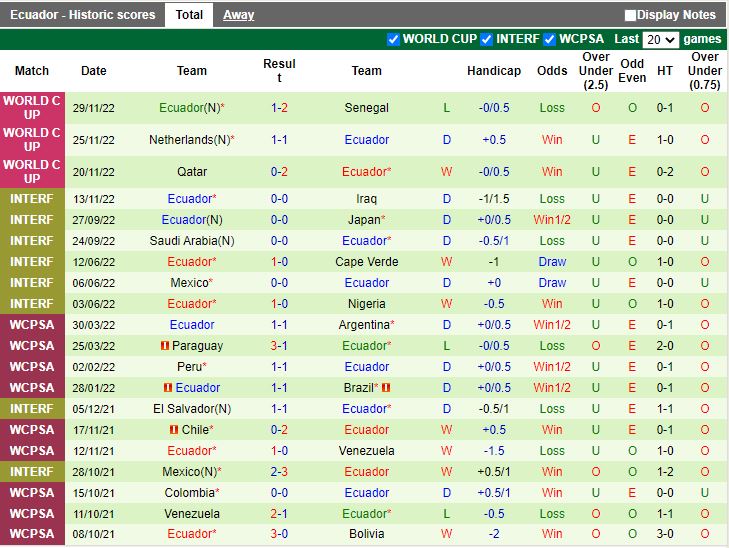Open Senegal team link in first row
Viewport: 729px width, 548px height.
tap(367, 108)
